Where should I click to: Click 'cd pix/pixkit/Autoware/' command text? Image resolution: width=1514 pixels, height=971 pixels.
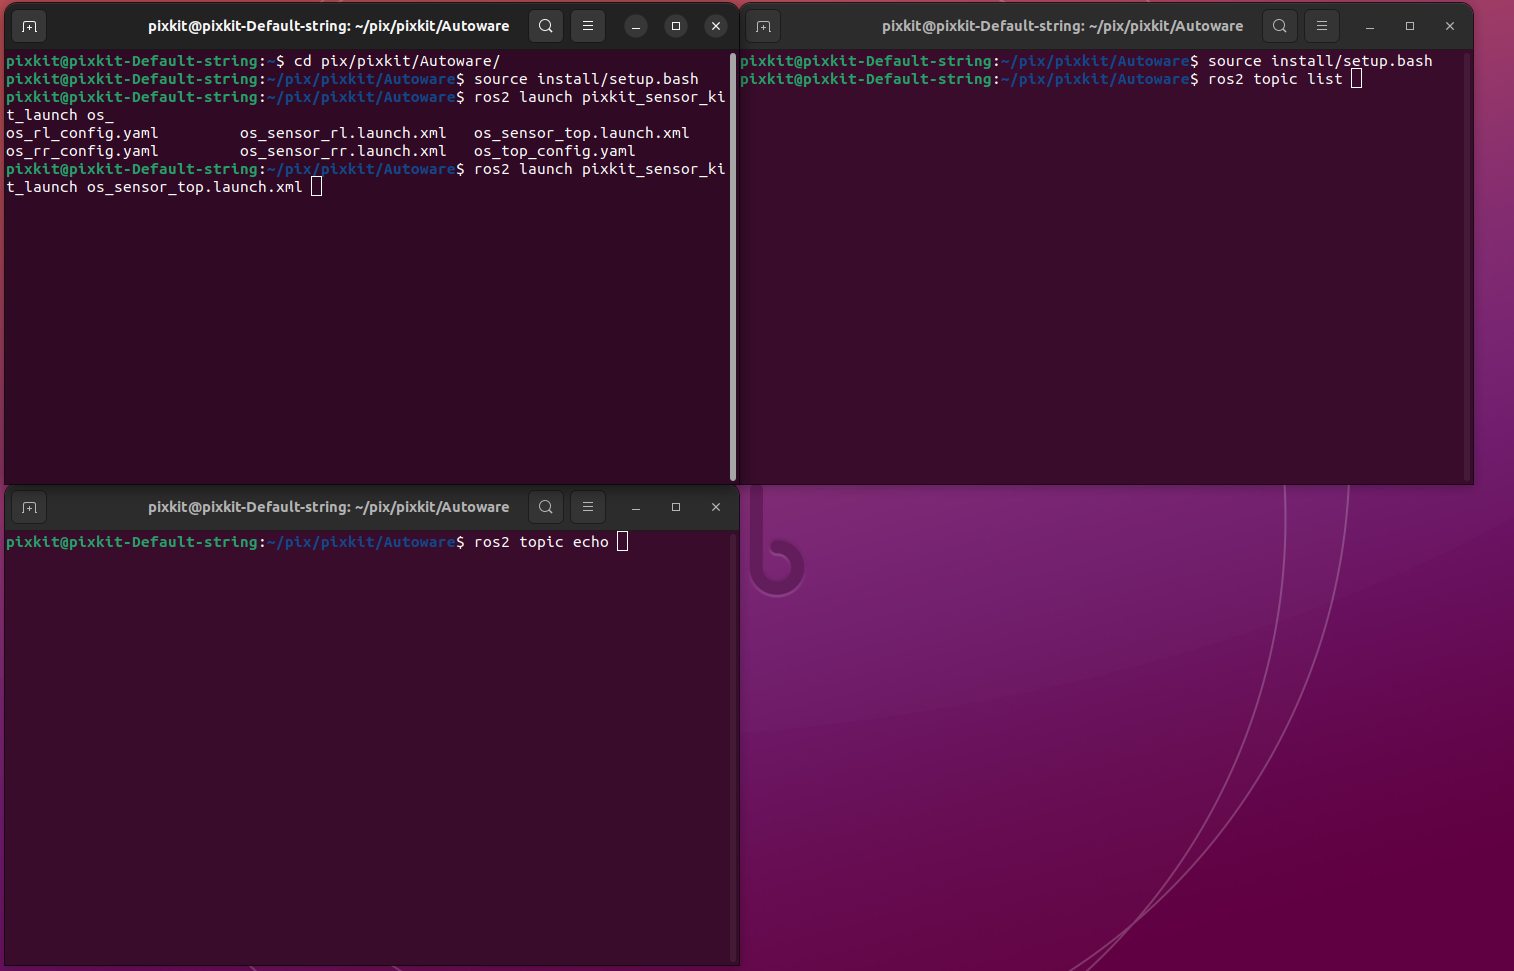tap(397, 61)
